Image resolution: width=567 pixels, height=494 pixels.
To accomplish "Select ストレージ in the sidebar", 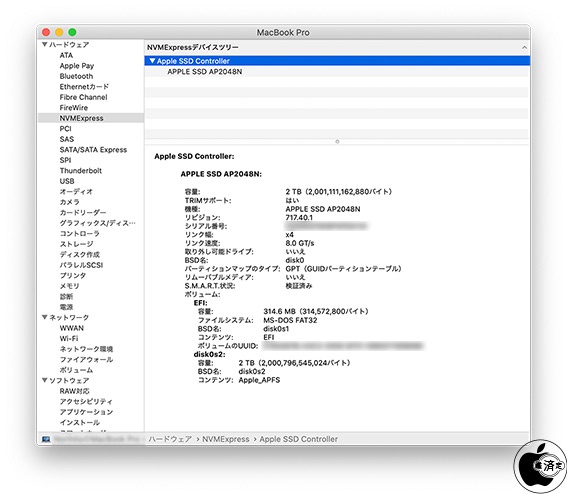I will [76, 244].
